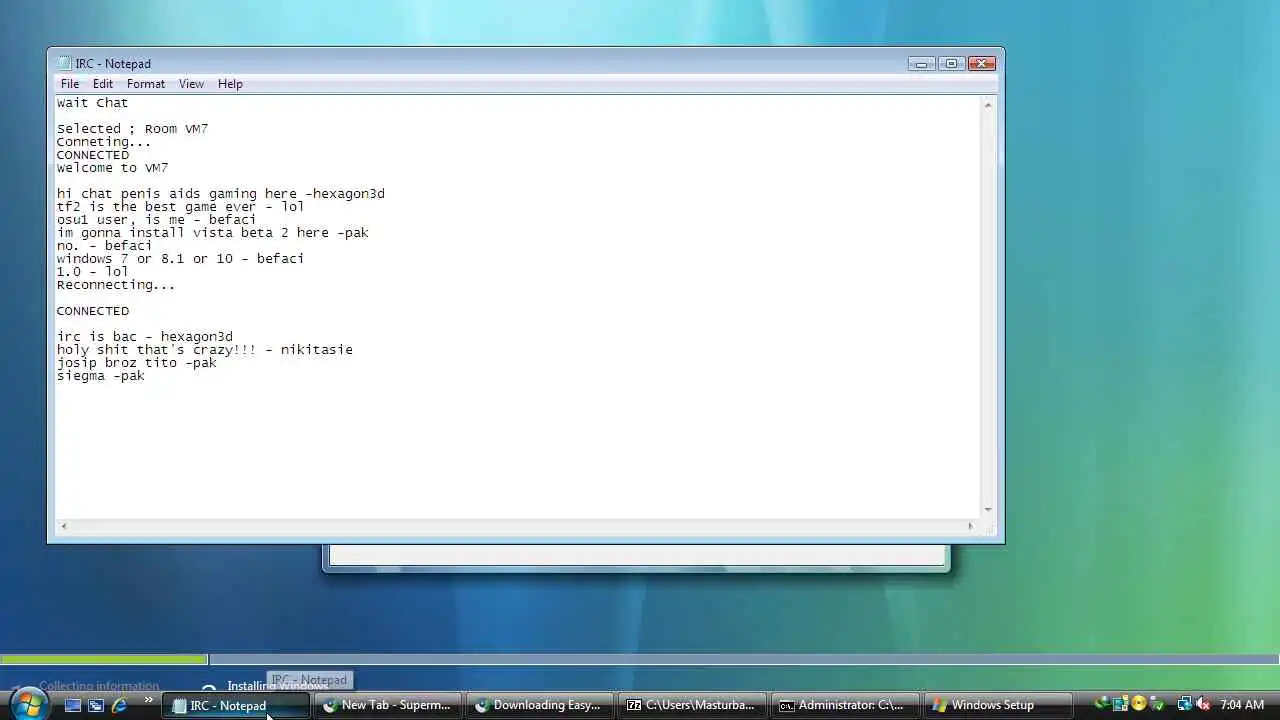This screenshot has height=720, width=1280.
Task: Open the File menu in Notepad
Action: tap(69, 84)
